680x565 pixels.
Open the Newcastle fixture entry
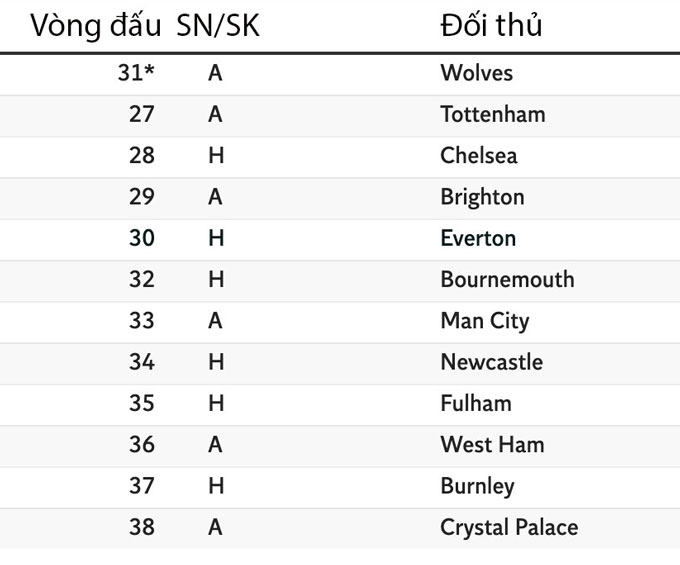[491, 362]
